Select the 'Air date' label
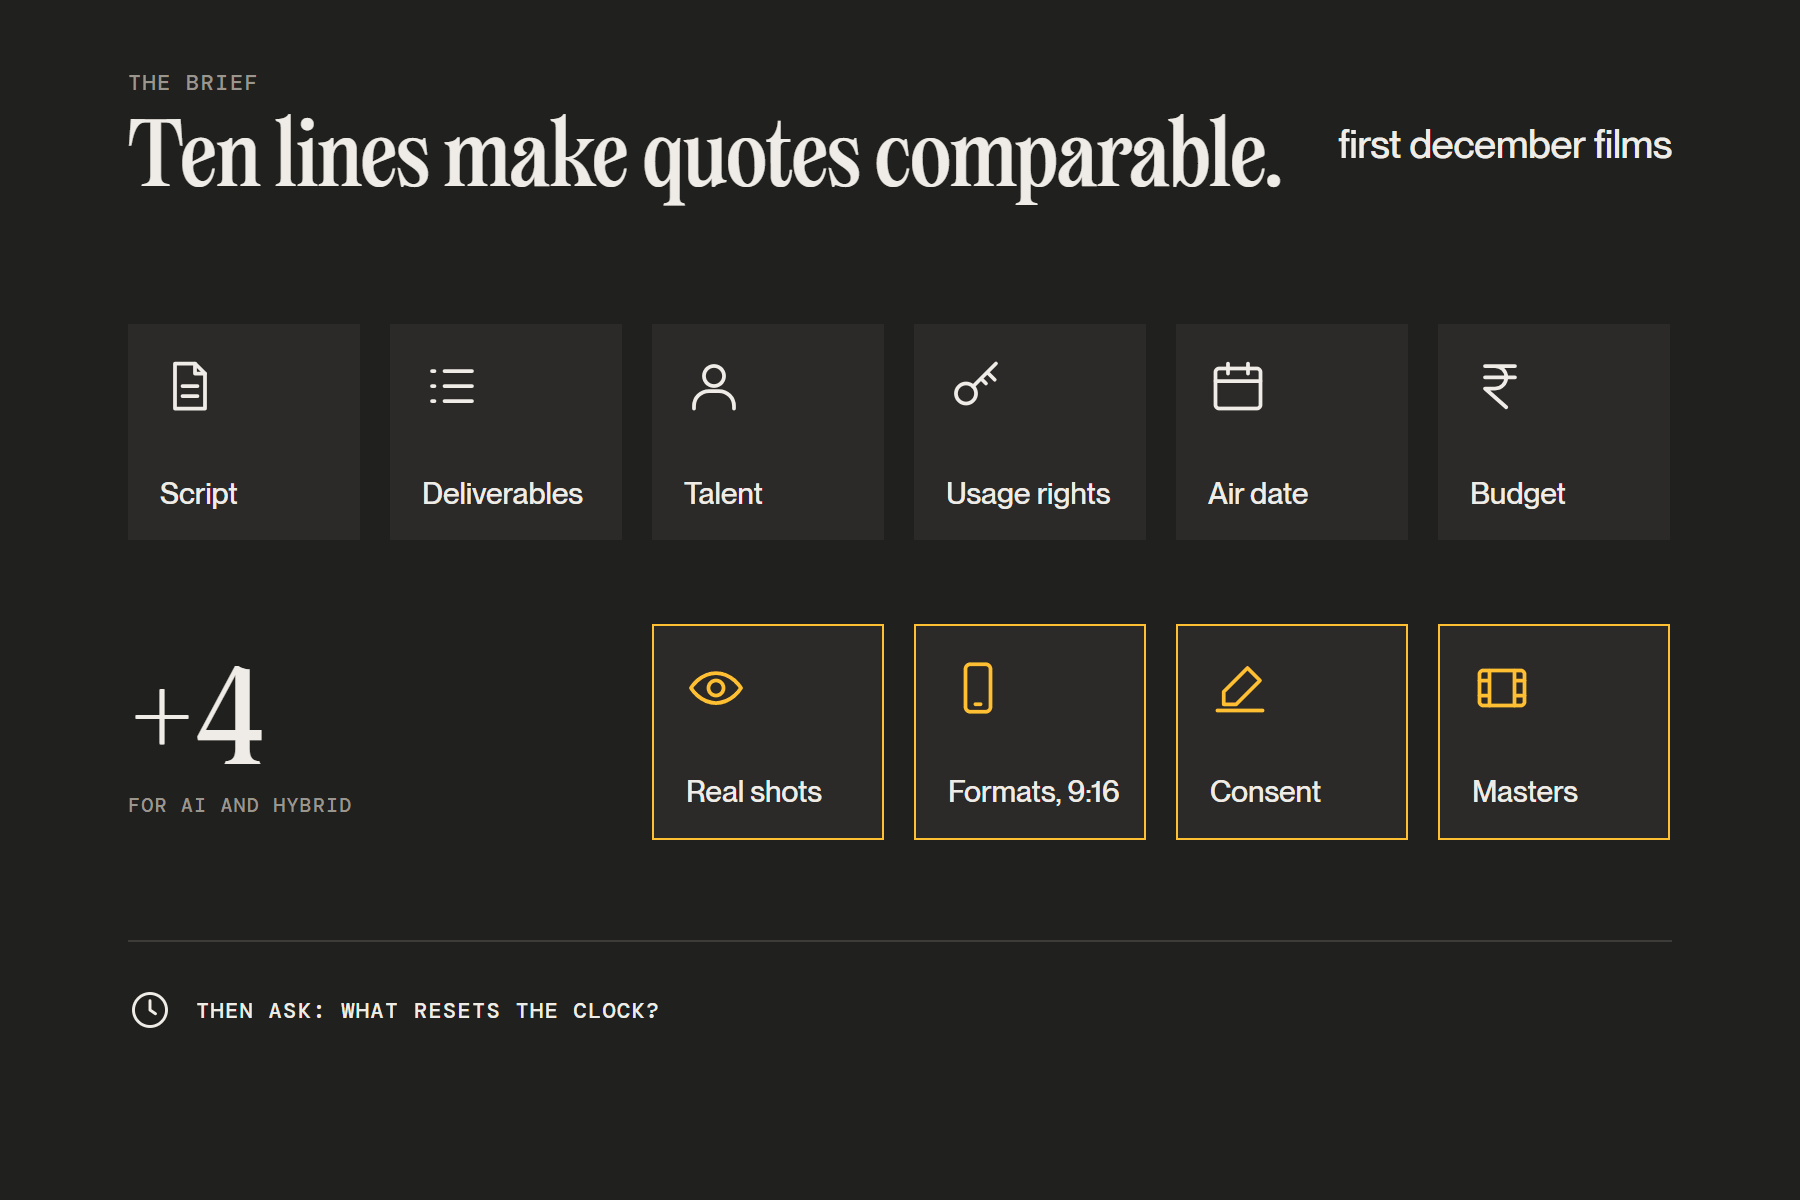Screen dimensions: 1800x1200 tap(1258, 494)
